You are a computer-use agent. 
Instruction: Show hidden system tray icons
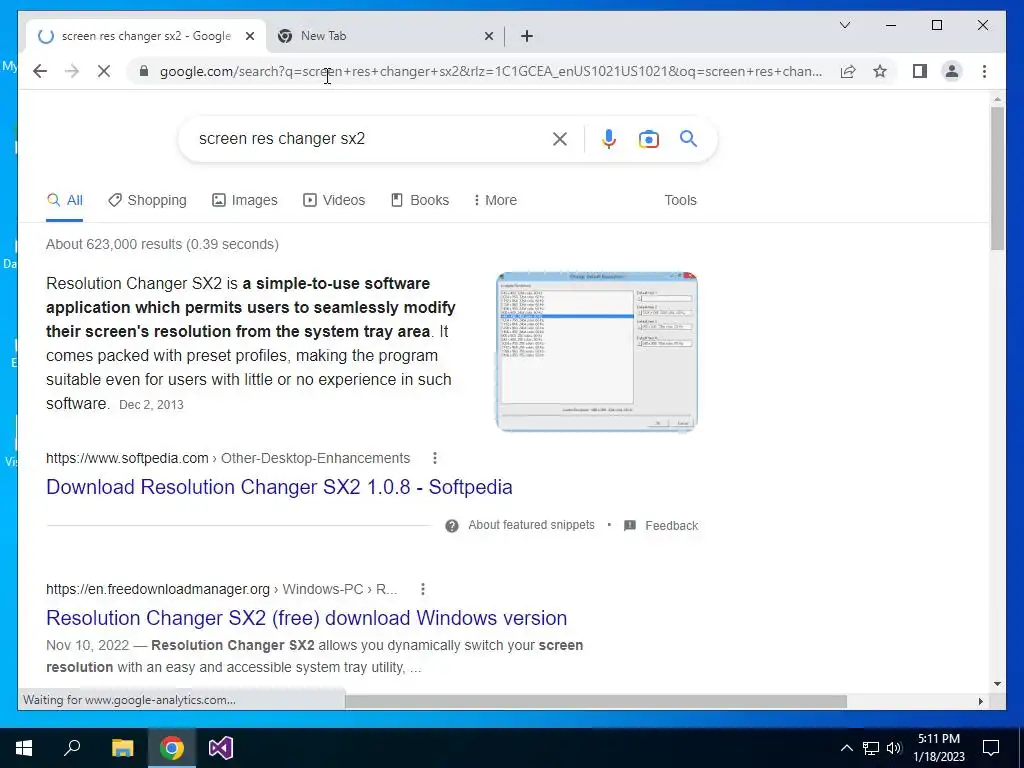click(x=846, y=748)
